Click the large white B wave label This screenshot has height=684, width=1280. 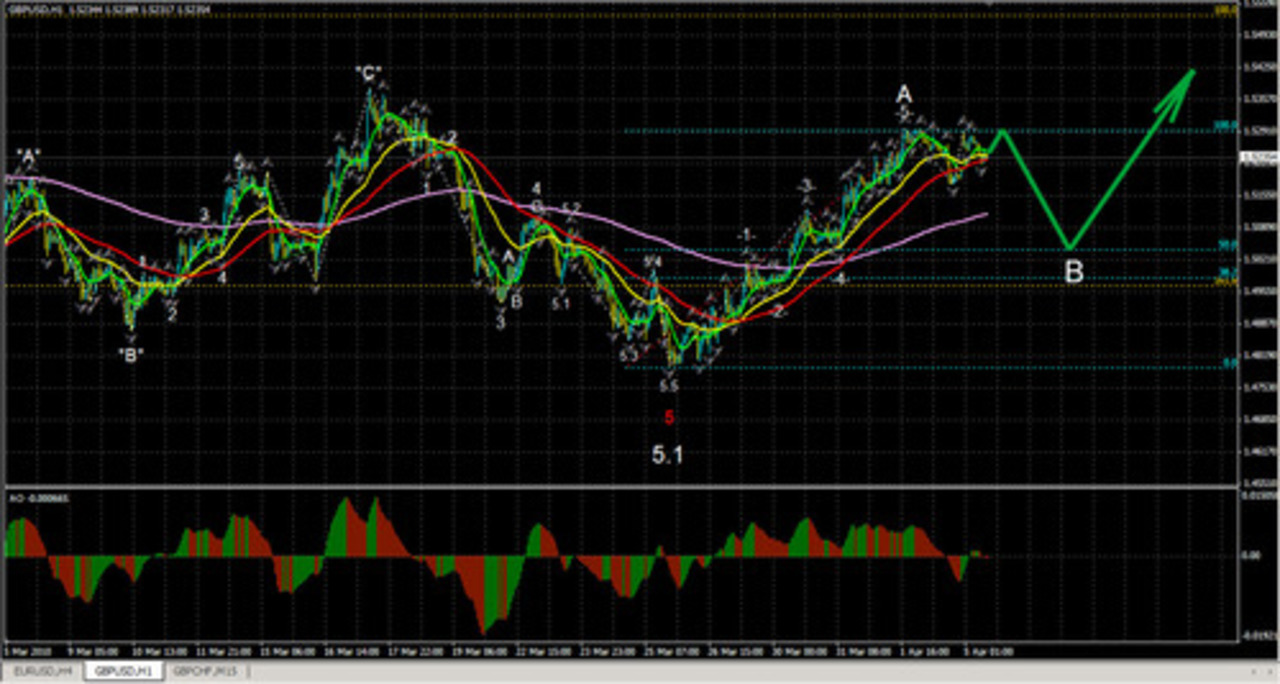[x=1073, y=271]
